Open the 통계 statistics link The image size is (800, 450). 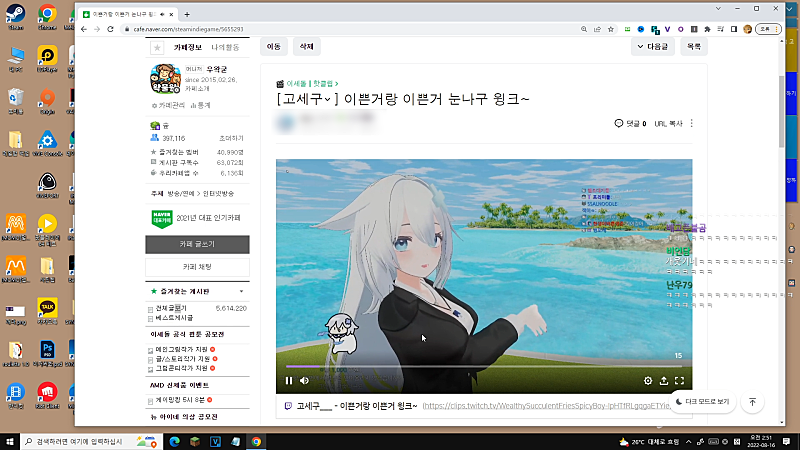click(x=201, y=105)
